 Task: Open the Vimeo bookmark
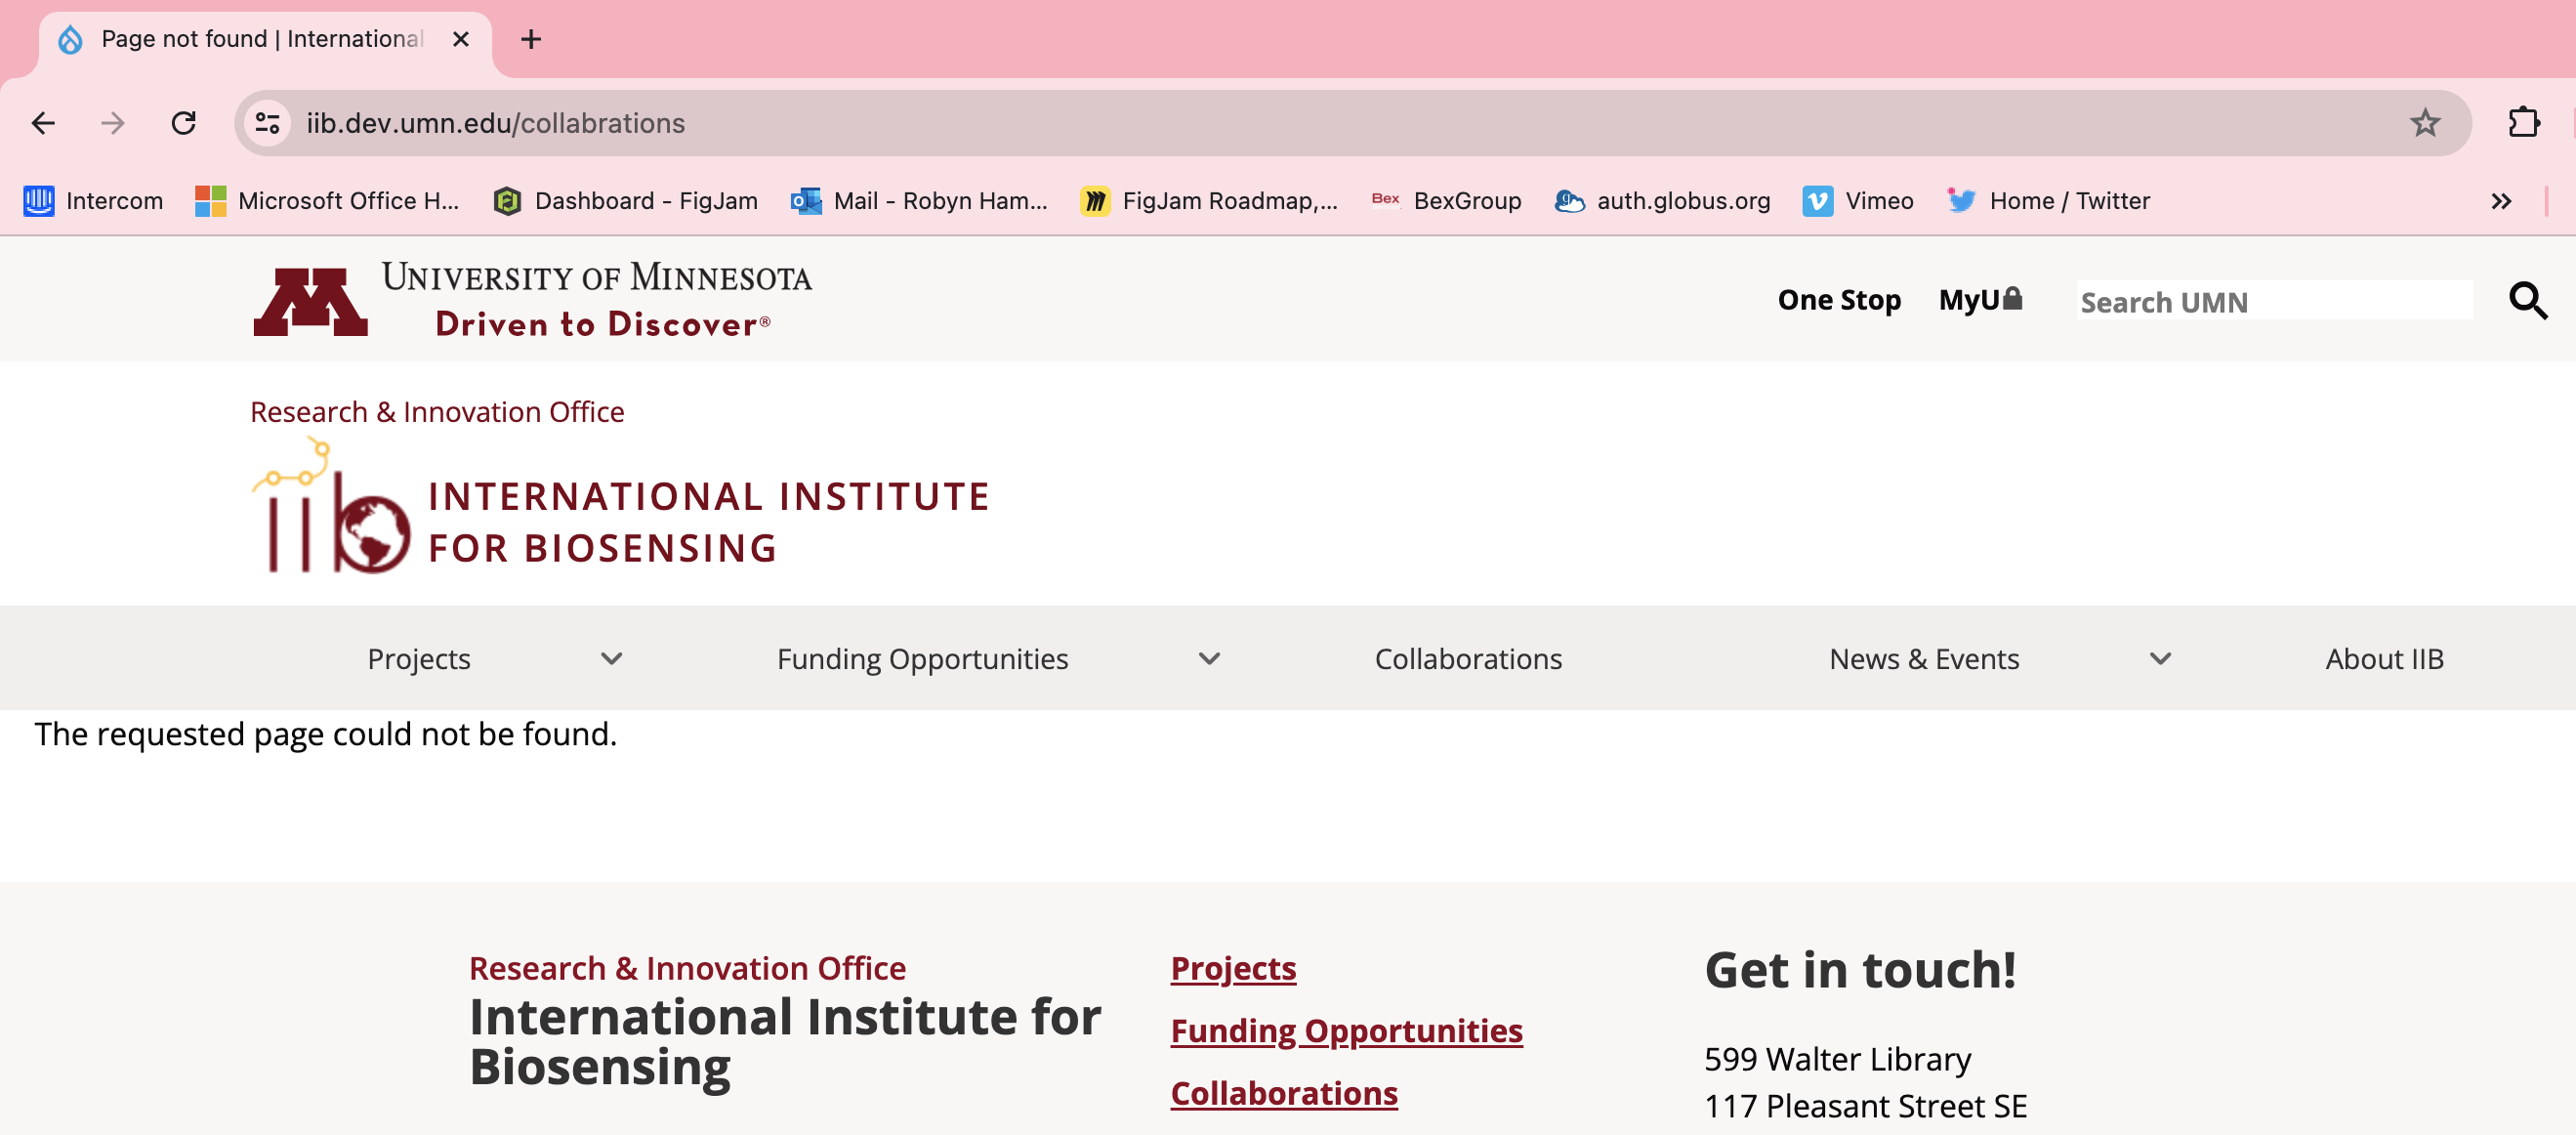1858,201
